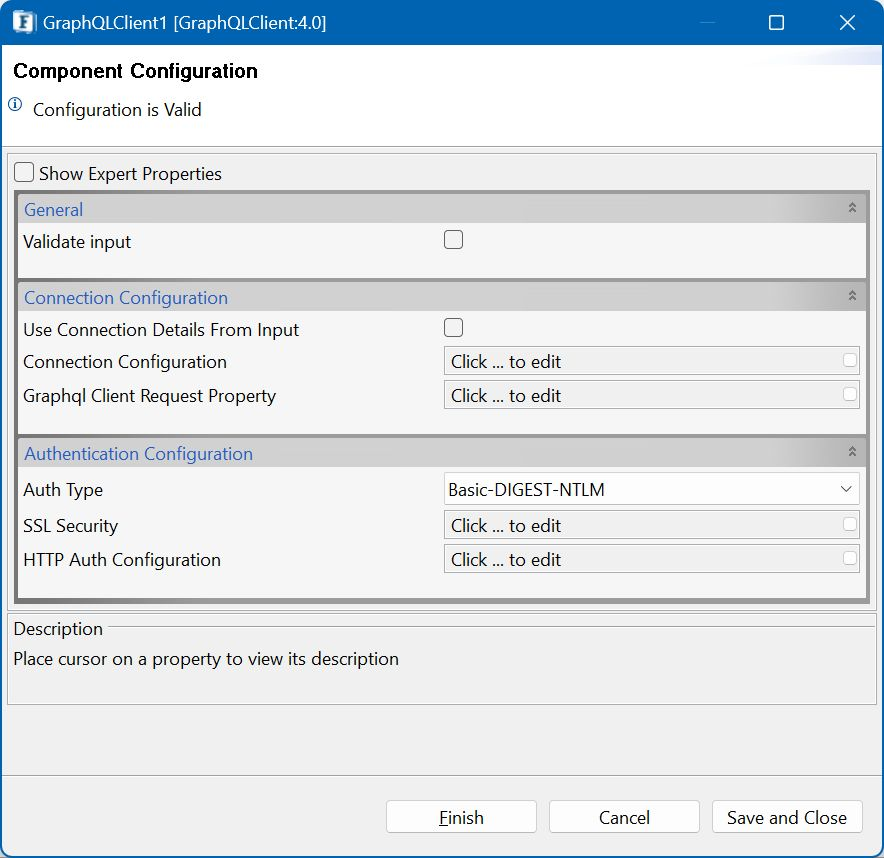Viewport: 884px width, 858px height.
Task: Open the HTTP Auth Configuration edit button
Action: 850,559
